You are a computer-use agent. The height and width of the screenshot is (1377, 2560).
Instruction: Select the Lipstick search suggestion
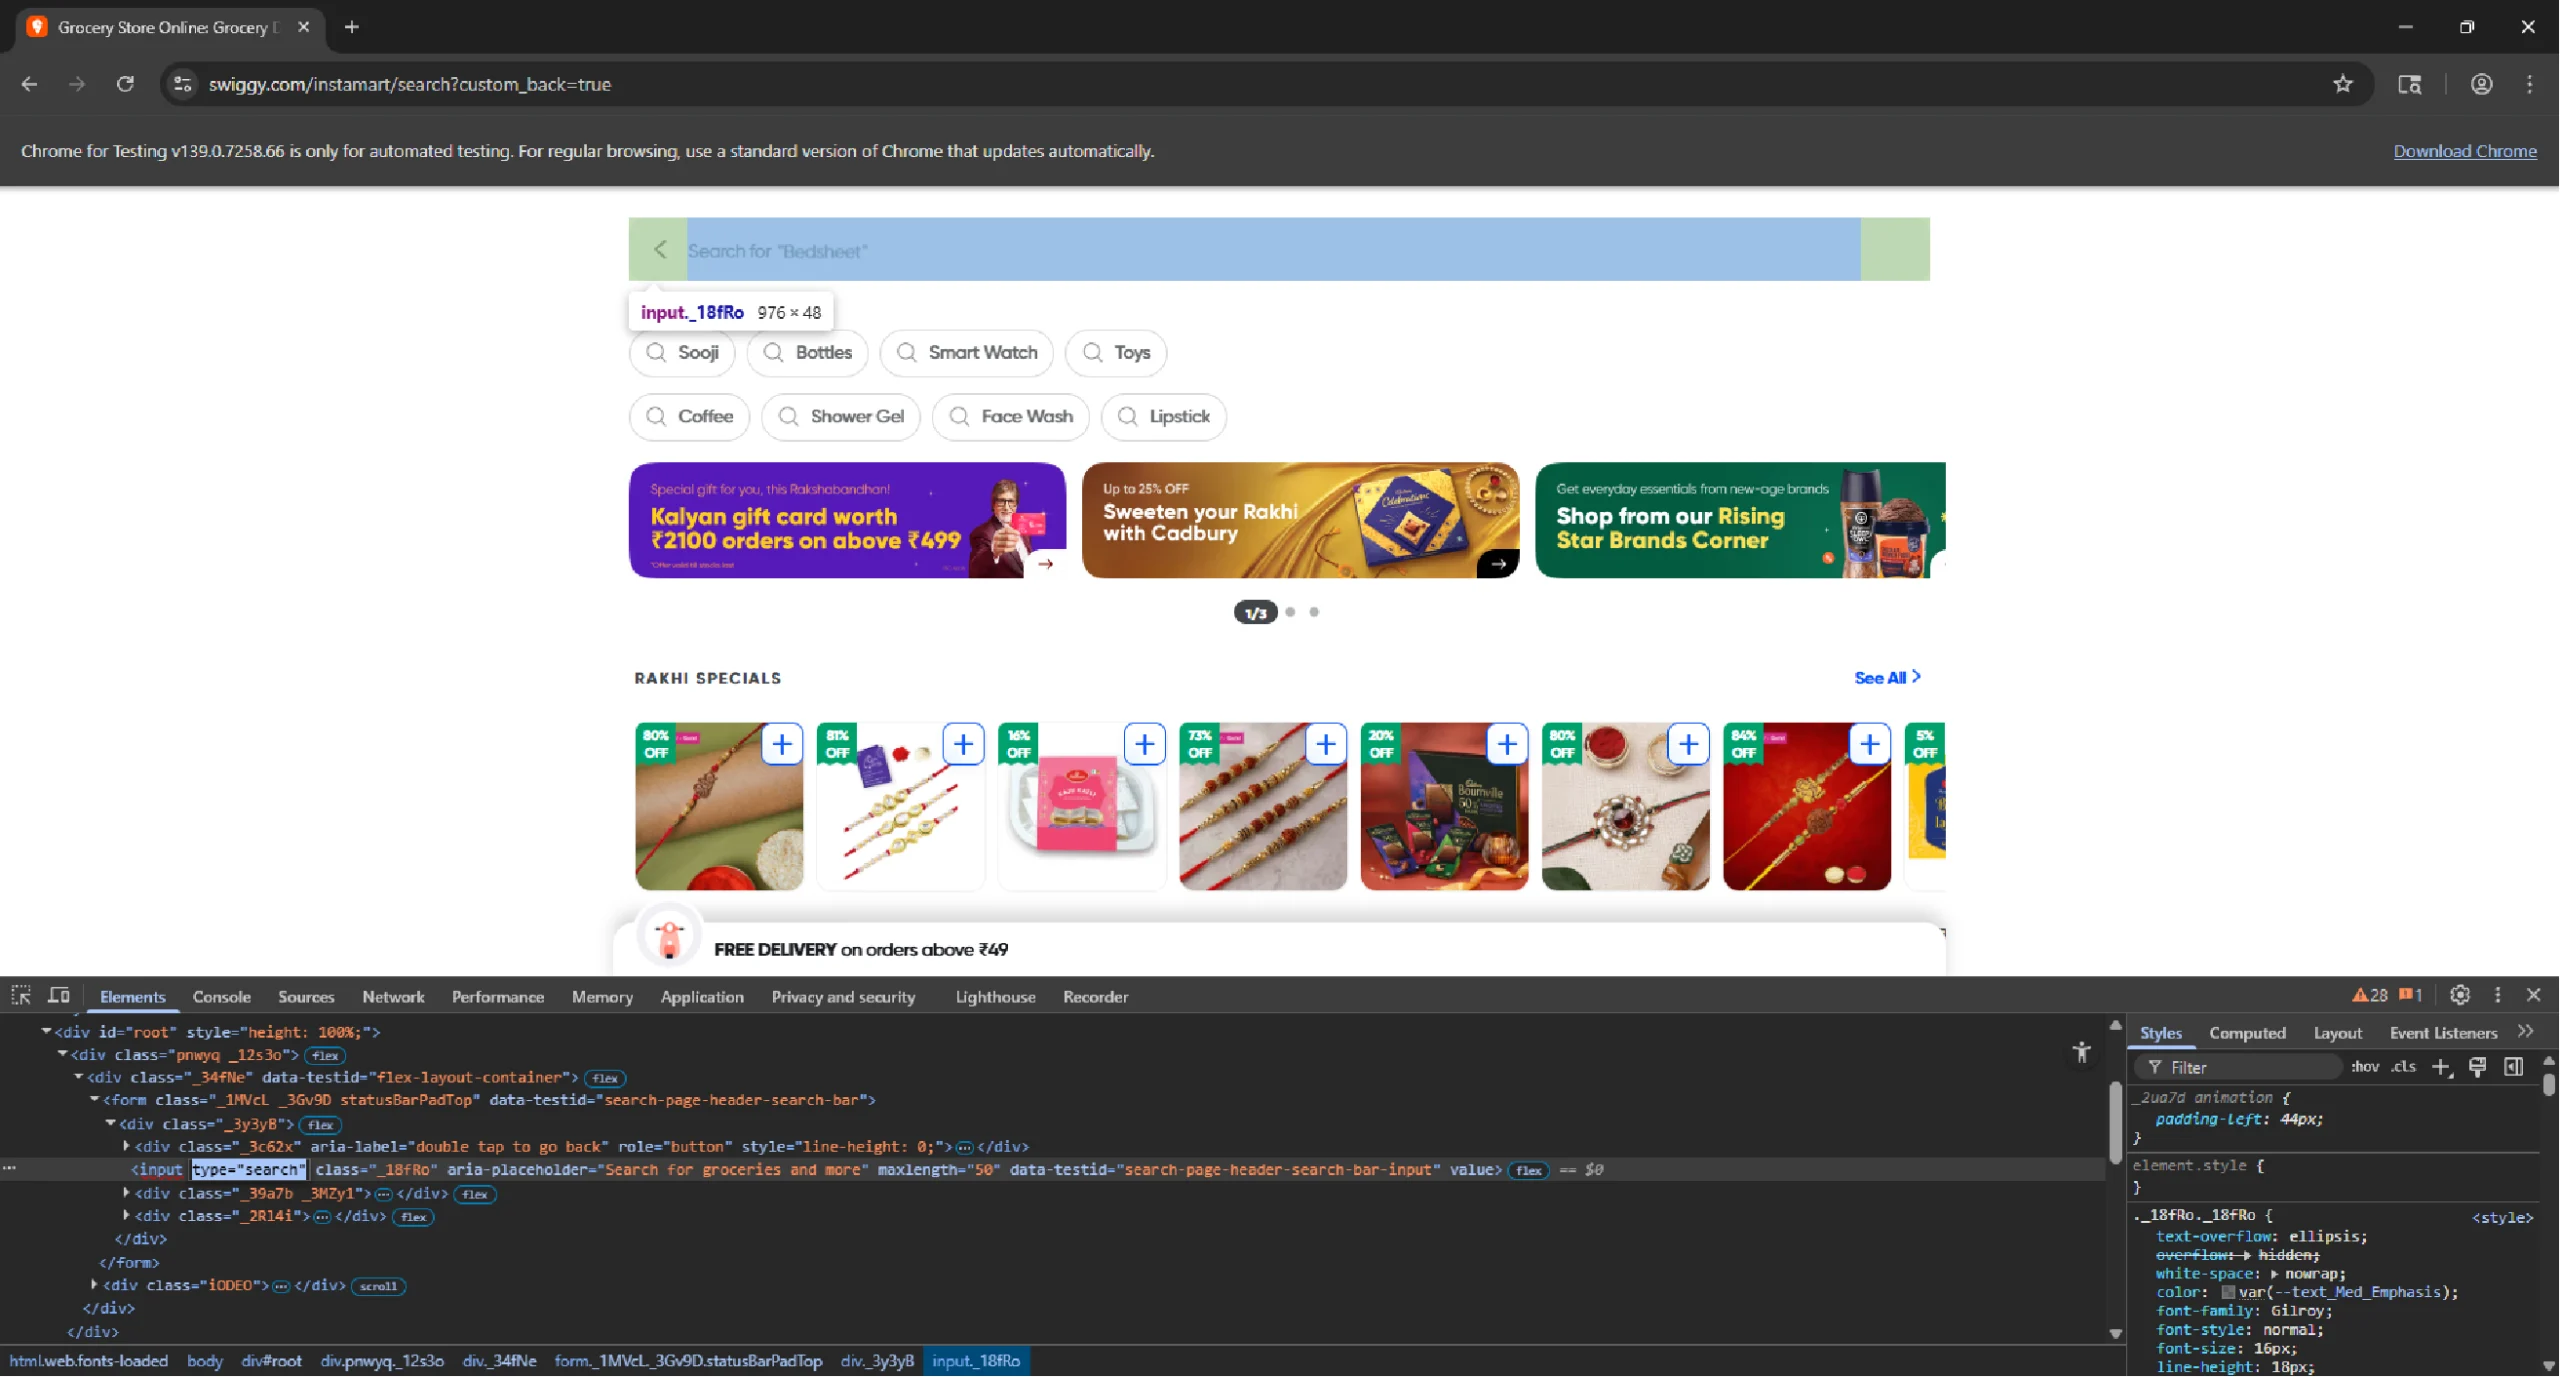point(1164,417)
